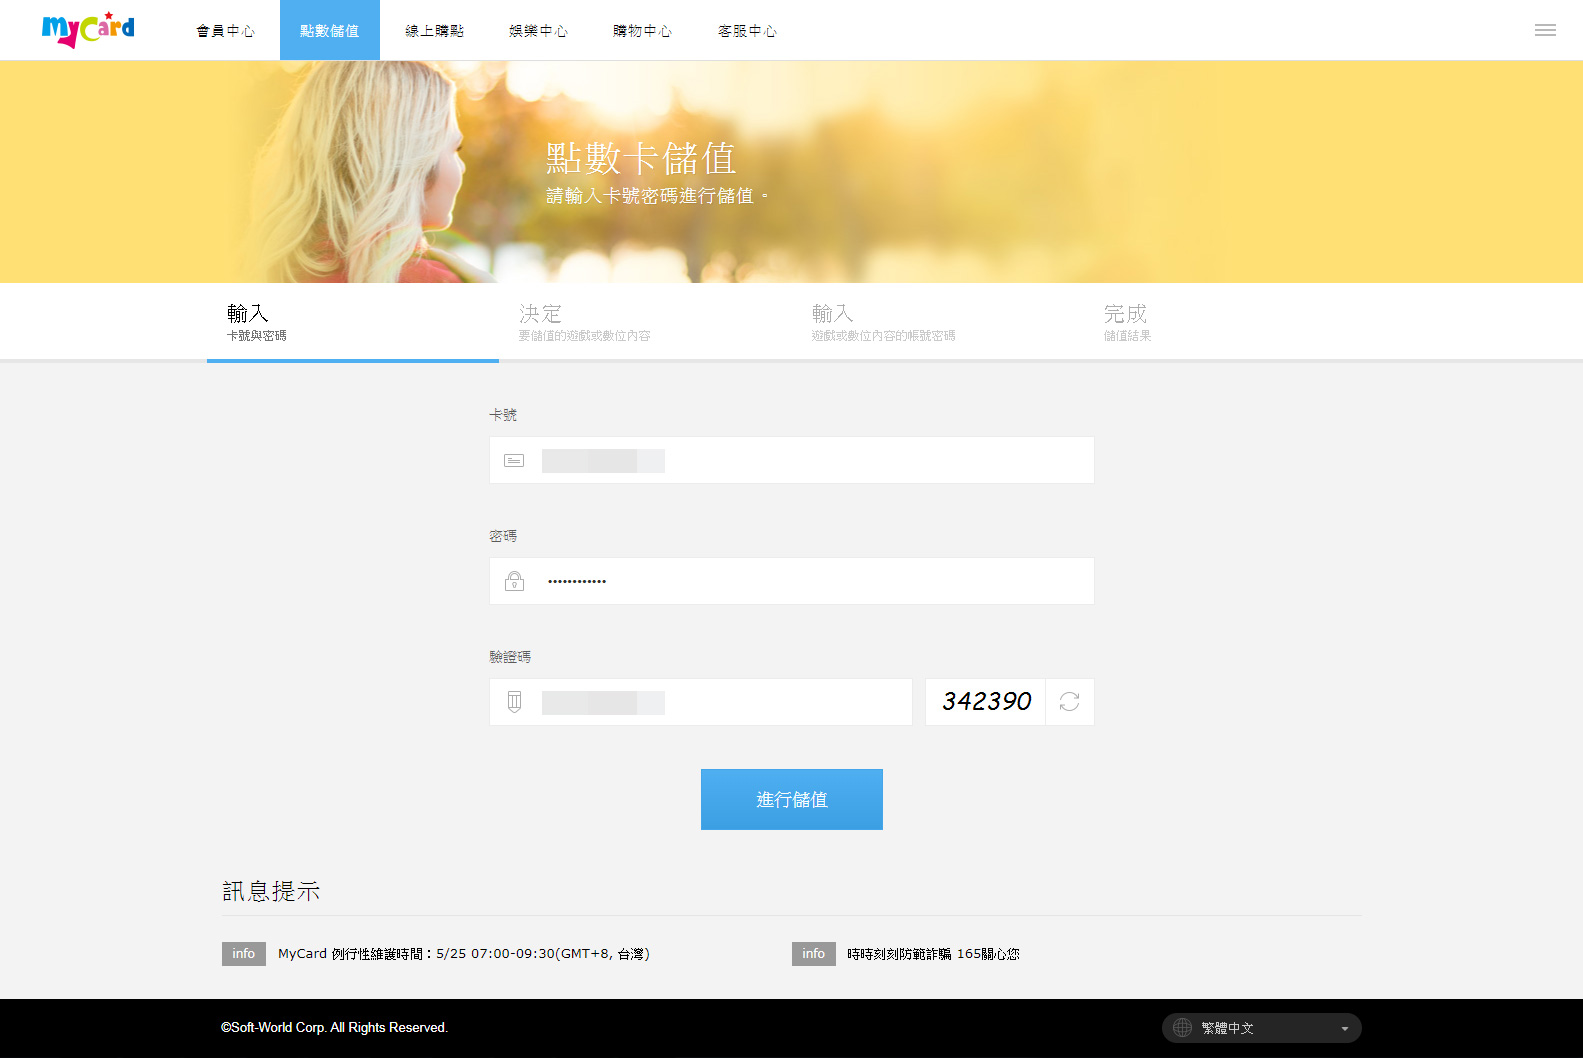Open 會員中心 menu
The width and height of the screenshot is (1583, 1058).
226,31
